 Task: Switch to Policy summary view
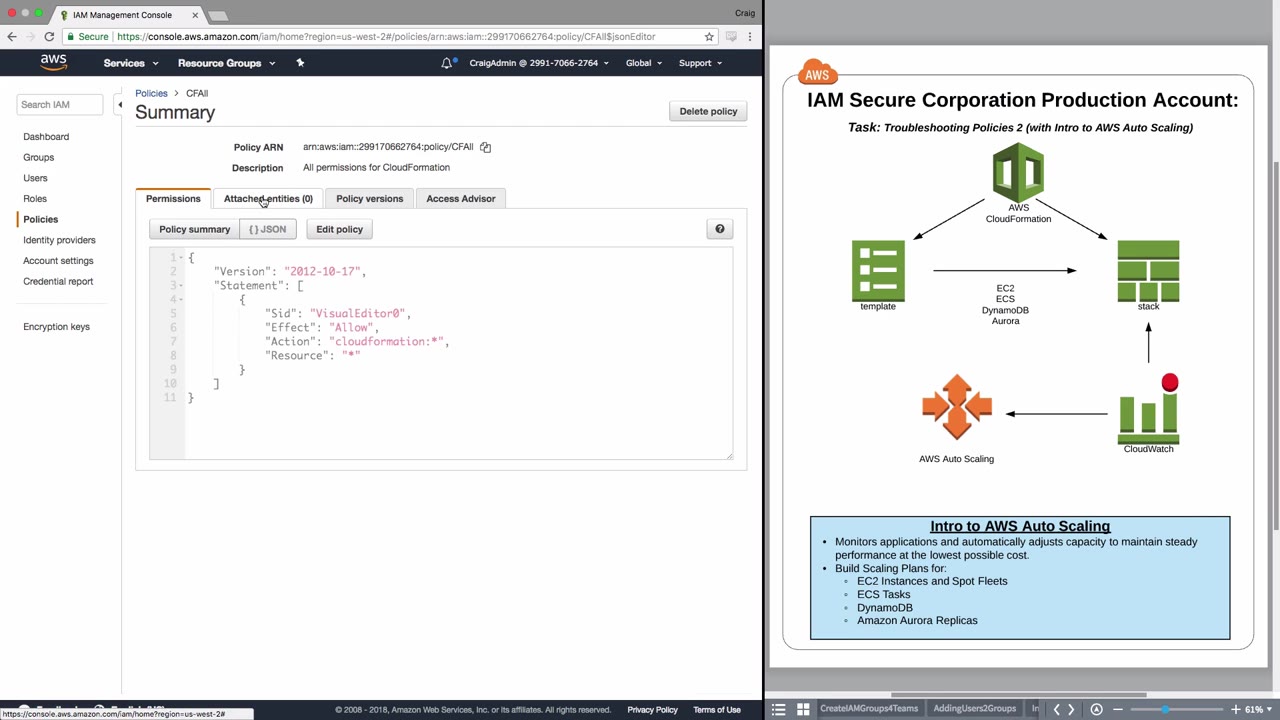[x=195, y=229]
